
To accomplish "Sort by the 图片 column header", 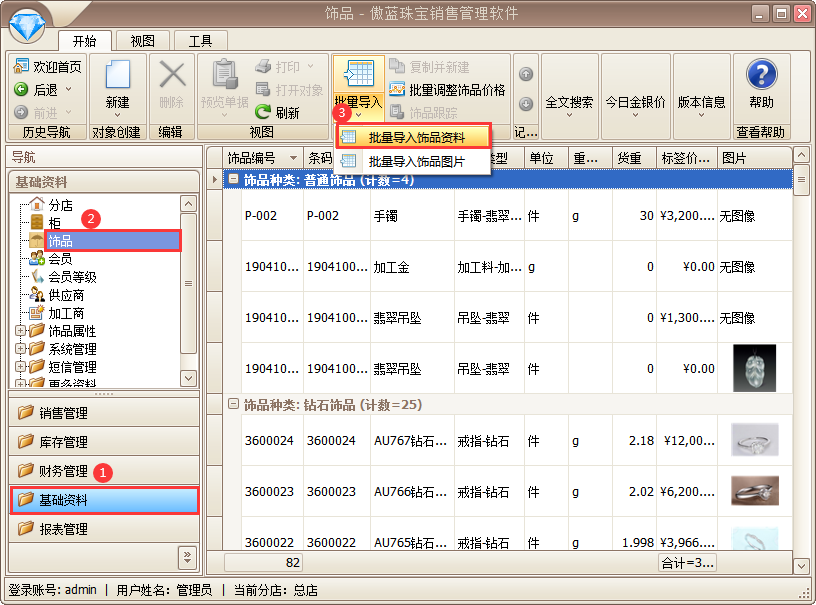I will [x=755, y=158].
